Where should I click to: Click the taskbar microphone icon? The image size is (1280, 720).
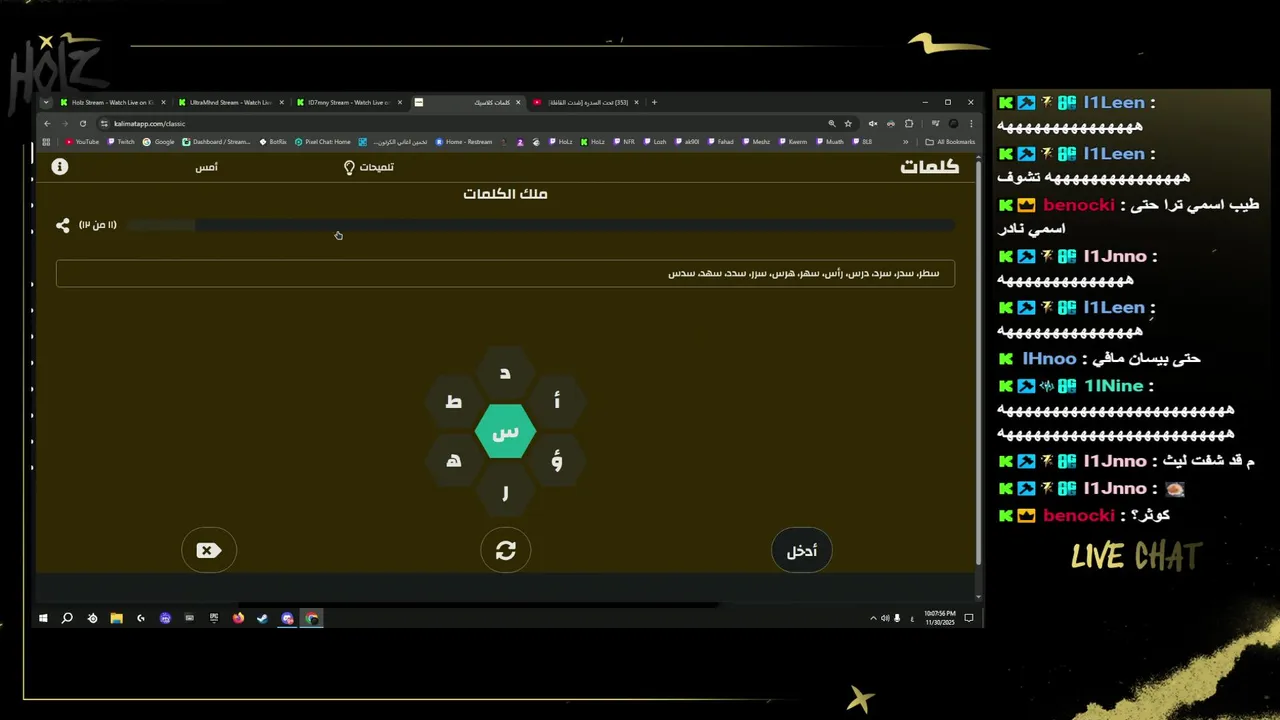897,618
